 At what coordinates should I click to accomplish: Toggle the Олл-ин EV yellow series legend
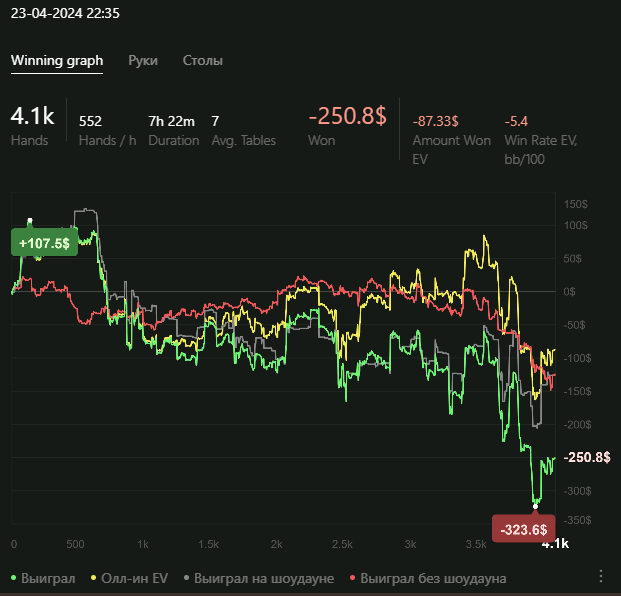point(130,579)
